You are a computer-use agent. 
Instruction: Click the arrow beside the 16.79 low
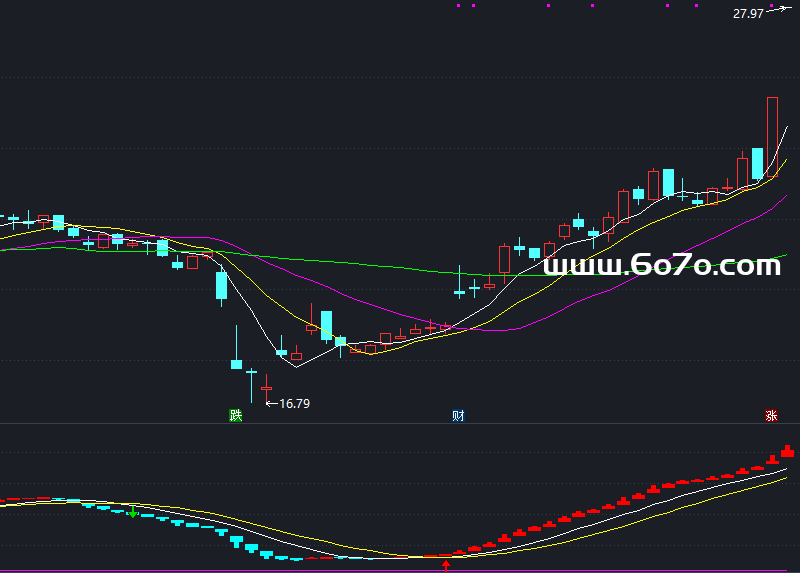271,404
